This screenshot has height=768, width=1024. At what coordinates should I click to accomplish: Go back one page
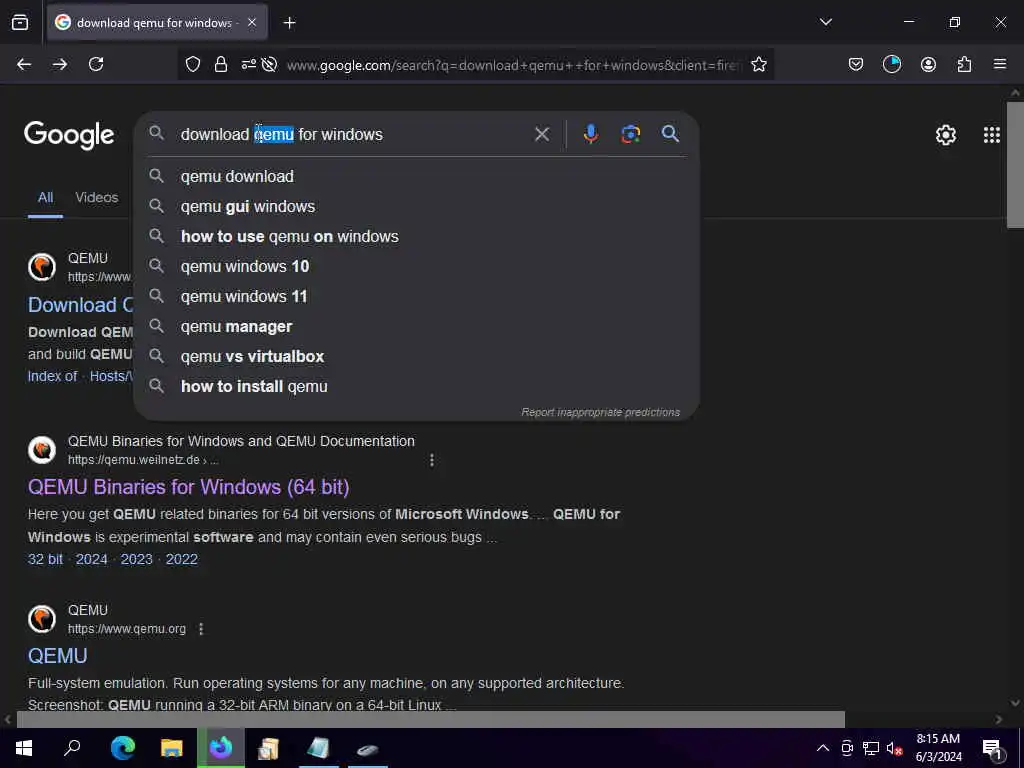tap(24, 64)
